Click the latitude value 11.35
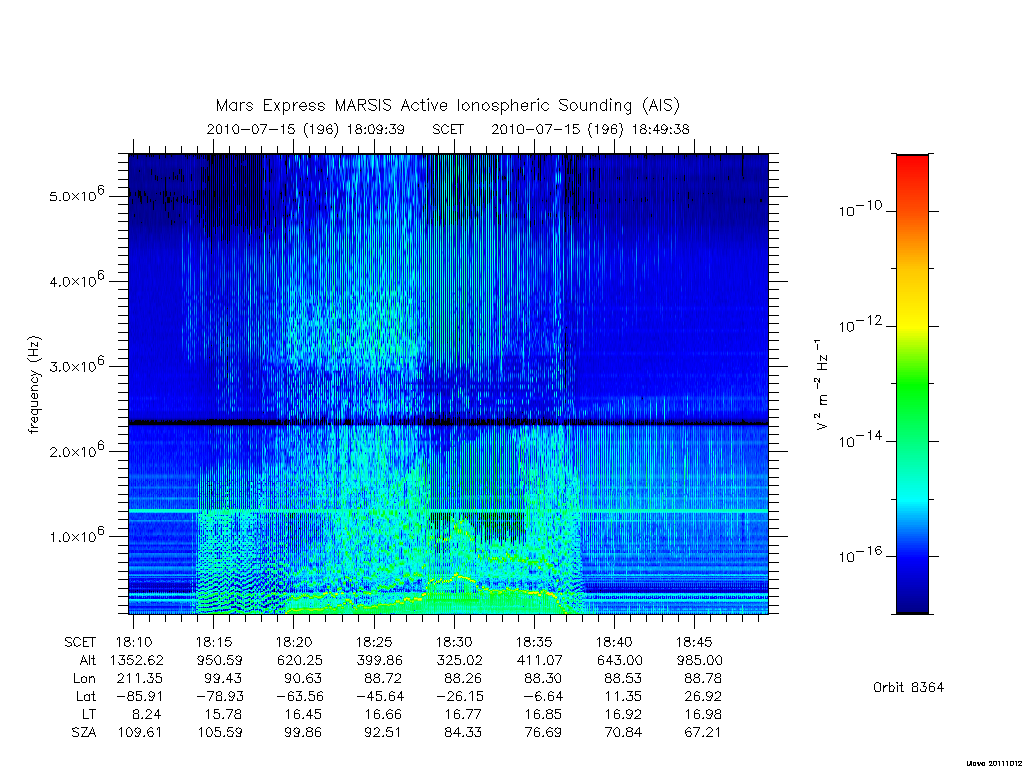 pyautogui.click(x=623, y=696)
